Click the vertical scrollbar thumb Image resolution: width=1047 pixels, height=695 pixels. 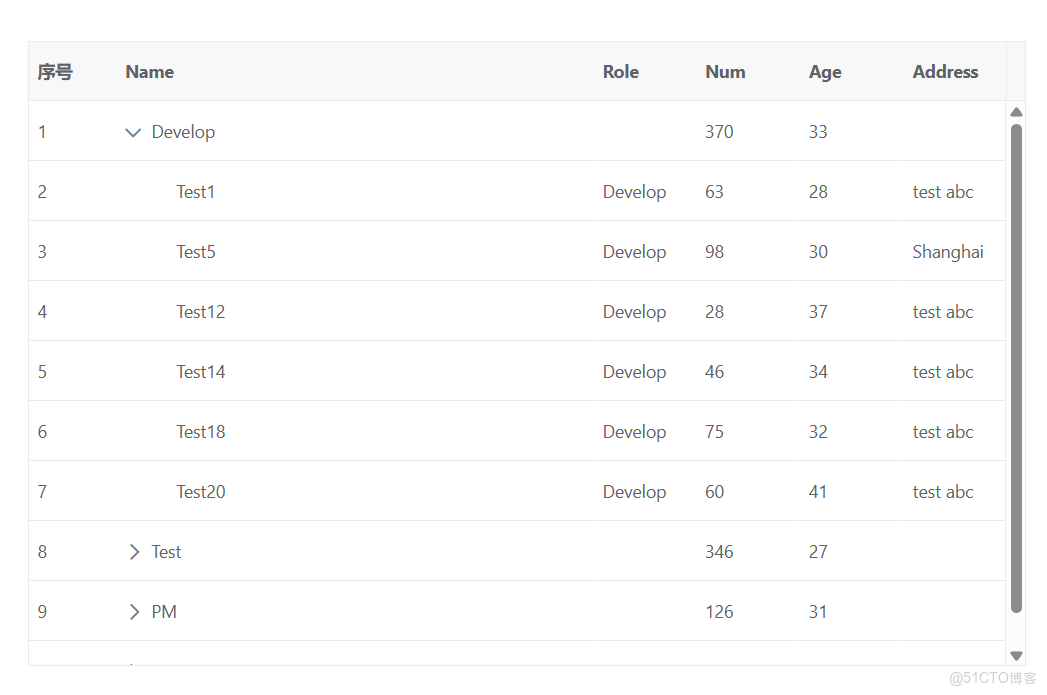tap(1016, 367)
